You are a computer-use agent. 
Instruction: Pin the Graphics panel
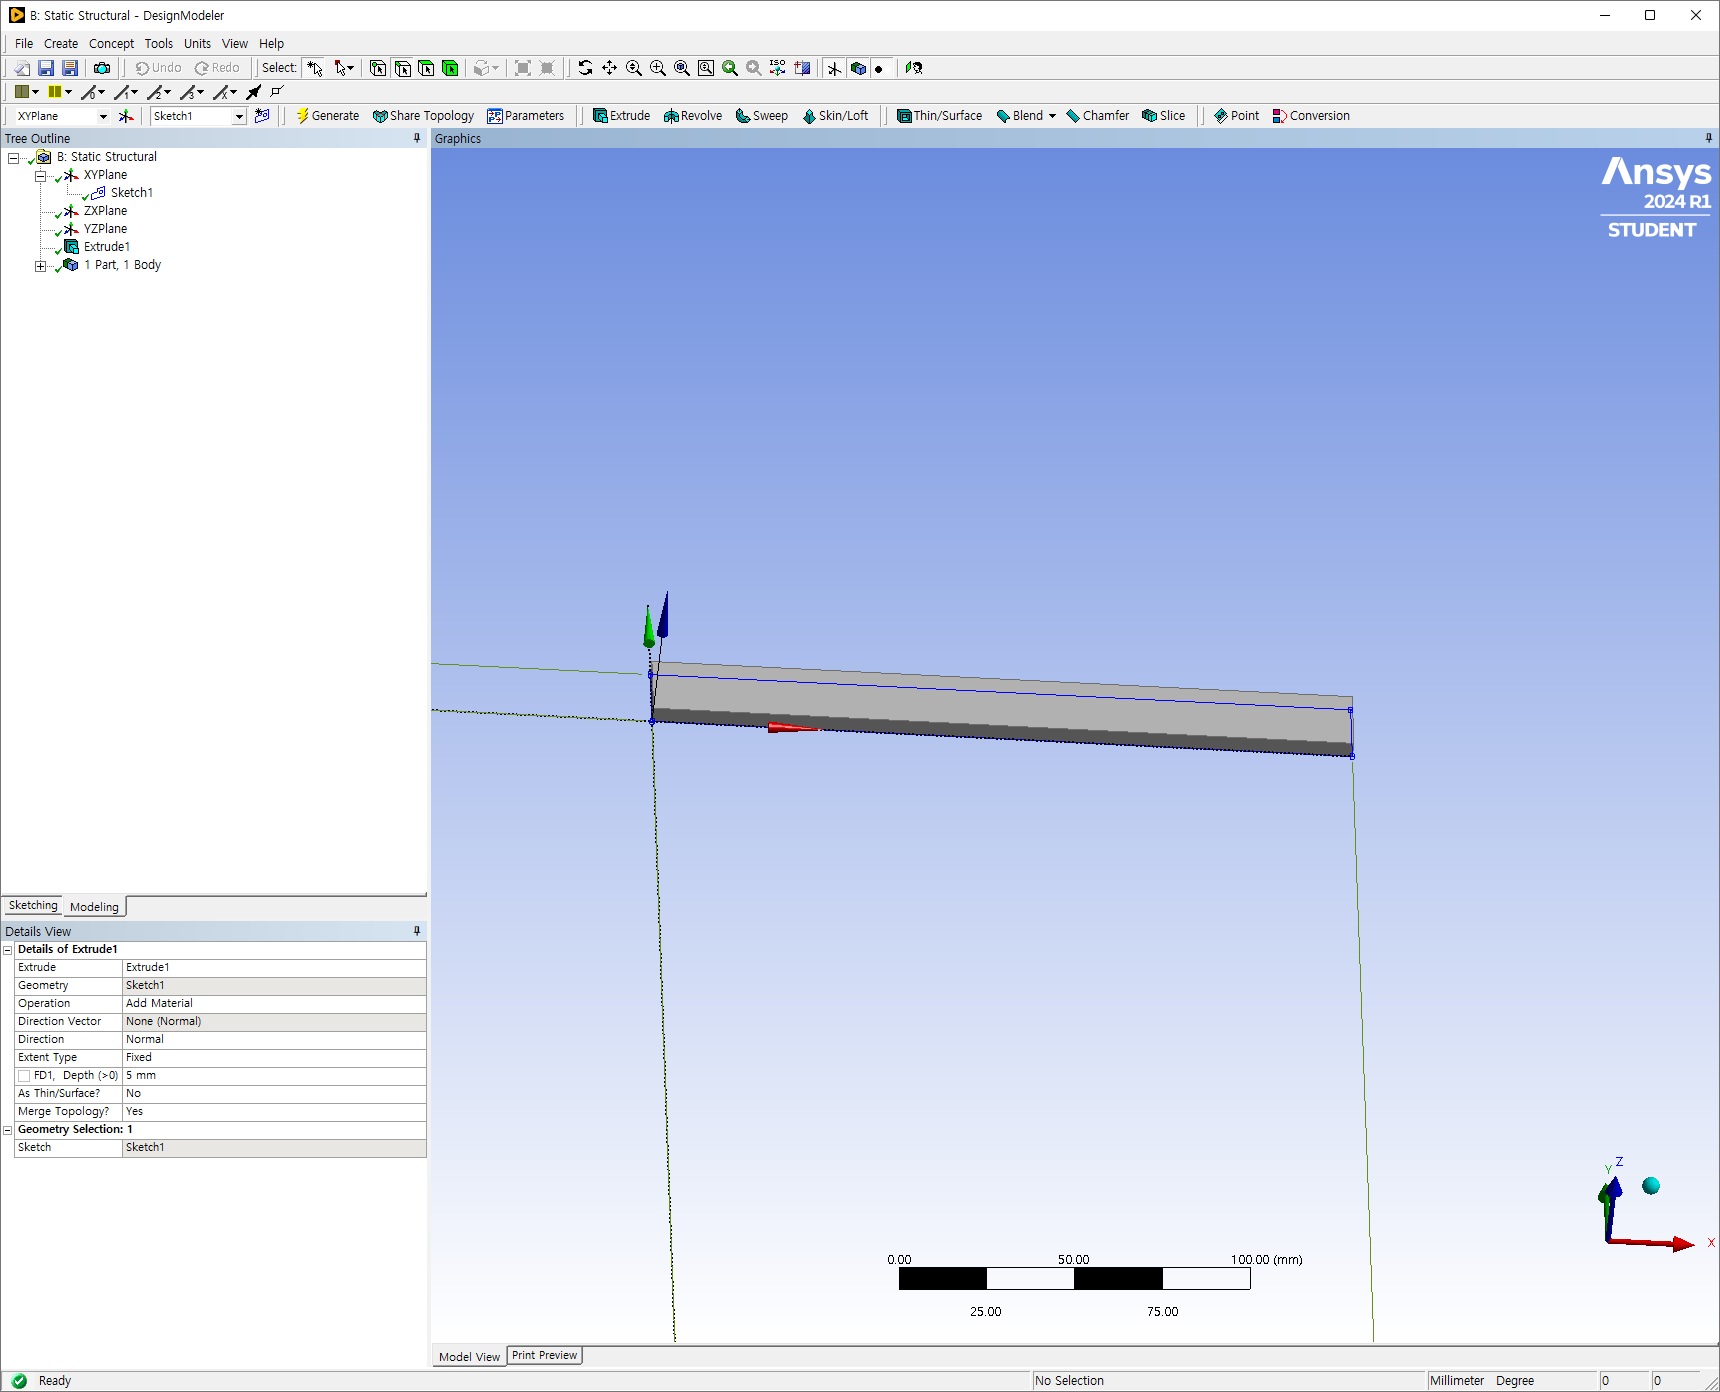coord(1709,139)
